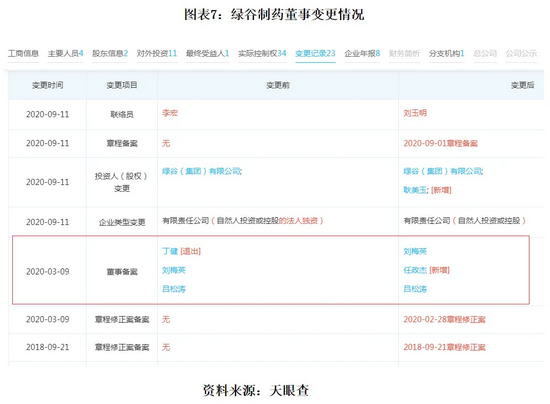Click 刘梅英 link in 变更前 column
Image resolution: width=550 pixels, height=404 pixels.
click(x=174, y=270)
